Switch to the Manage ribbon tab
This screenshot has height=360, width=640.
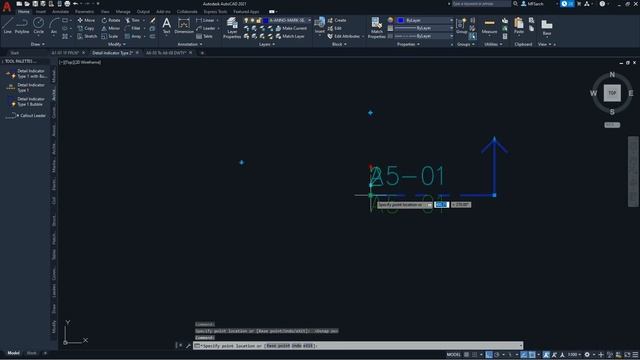point(123,12)
